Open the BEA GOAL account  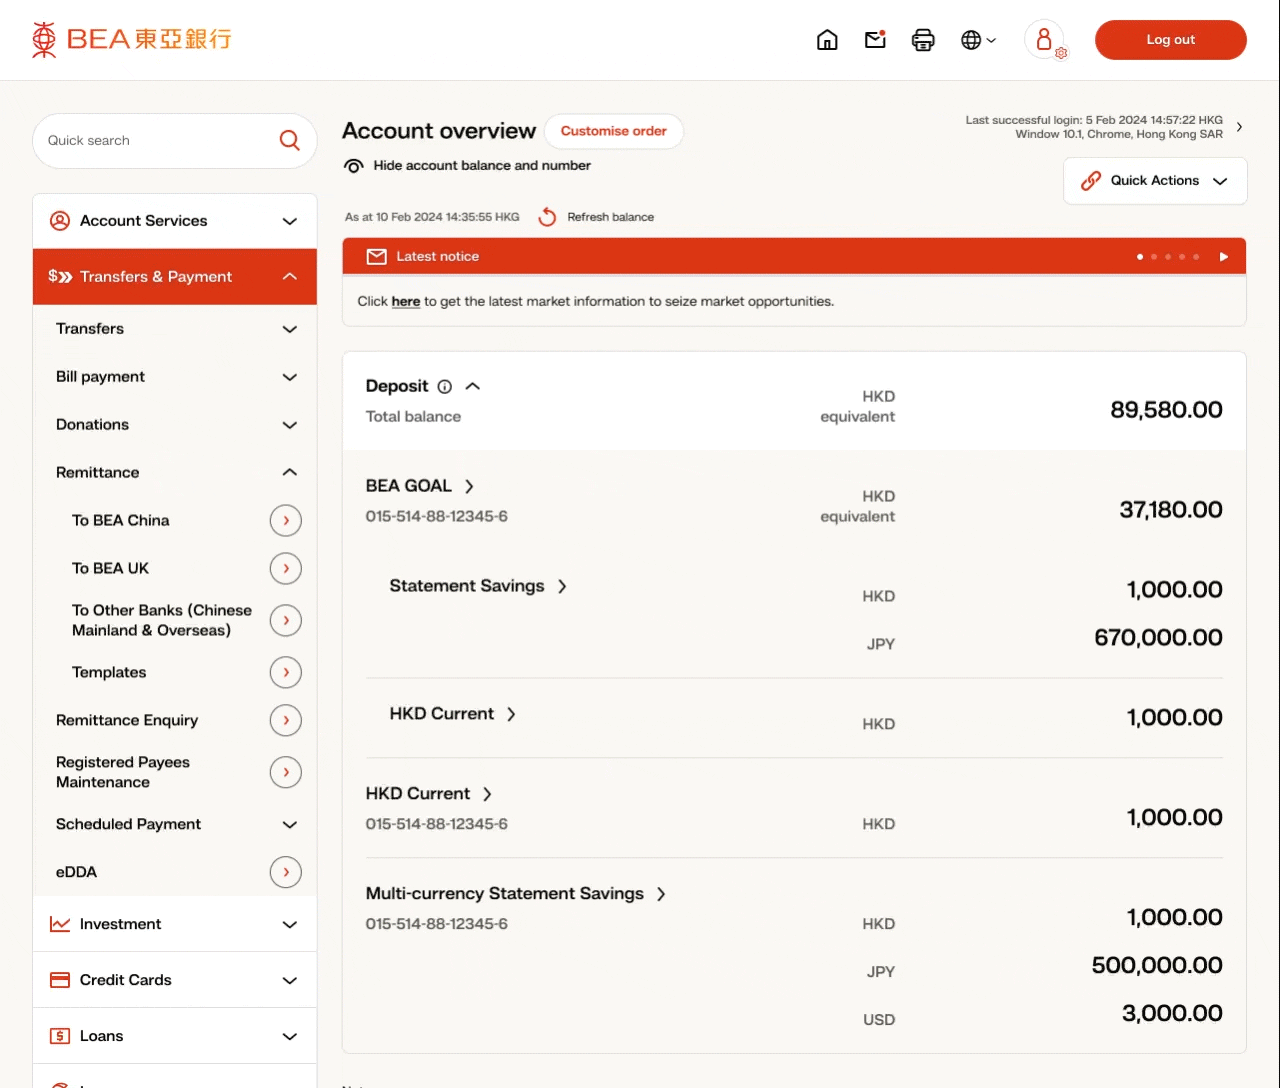[x=420, y=486]
